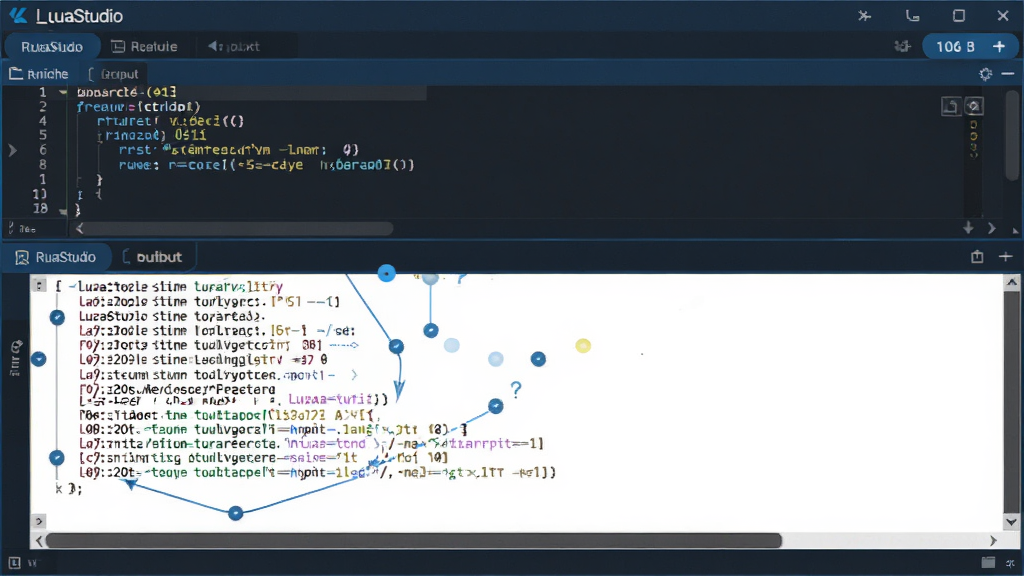
Task: Click the output panel's horizontal scrollbar thumb
Action: click(x=414, y=541)
